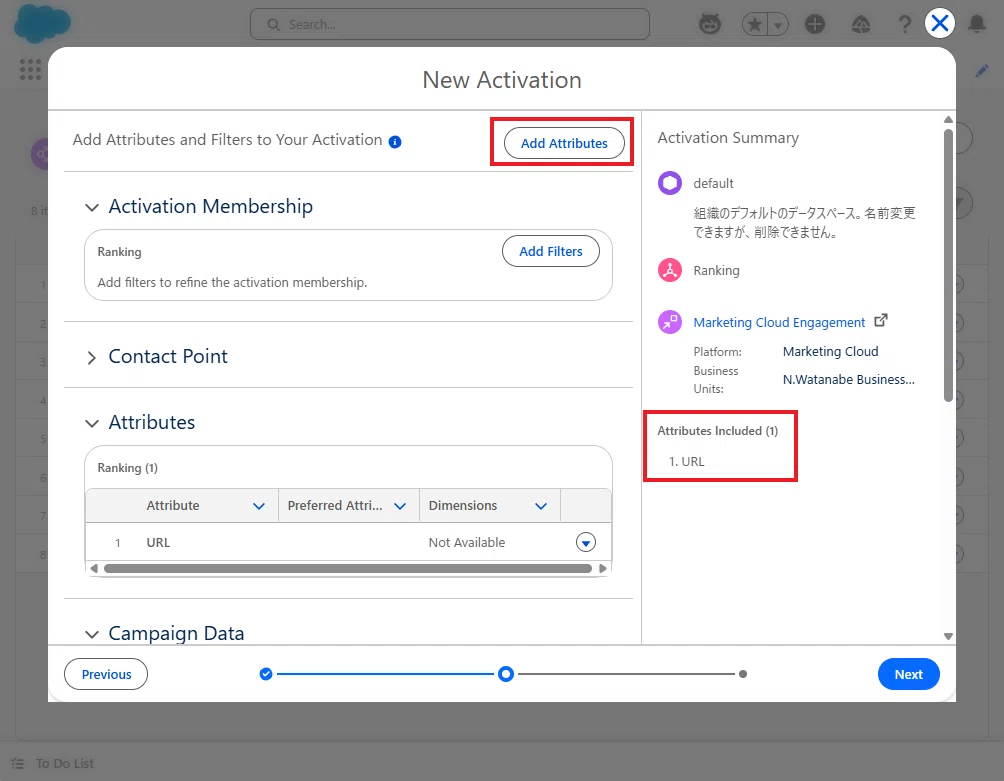Click the N.Watanabe Business... units value
This screenshot has width=1004, height=781.
click(x=848, y=380)
